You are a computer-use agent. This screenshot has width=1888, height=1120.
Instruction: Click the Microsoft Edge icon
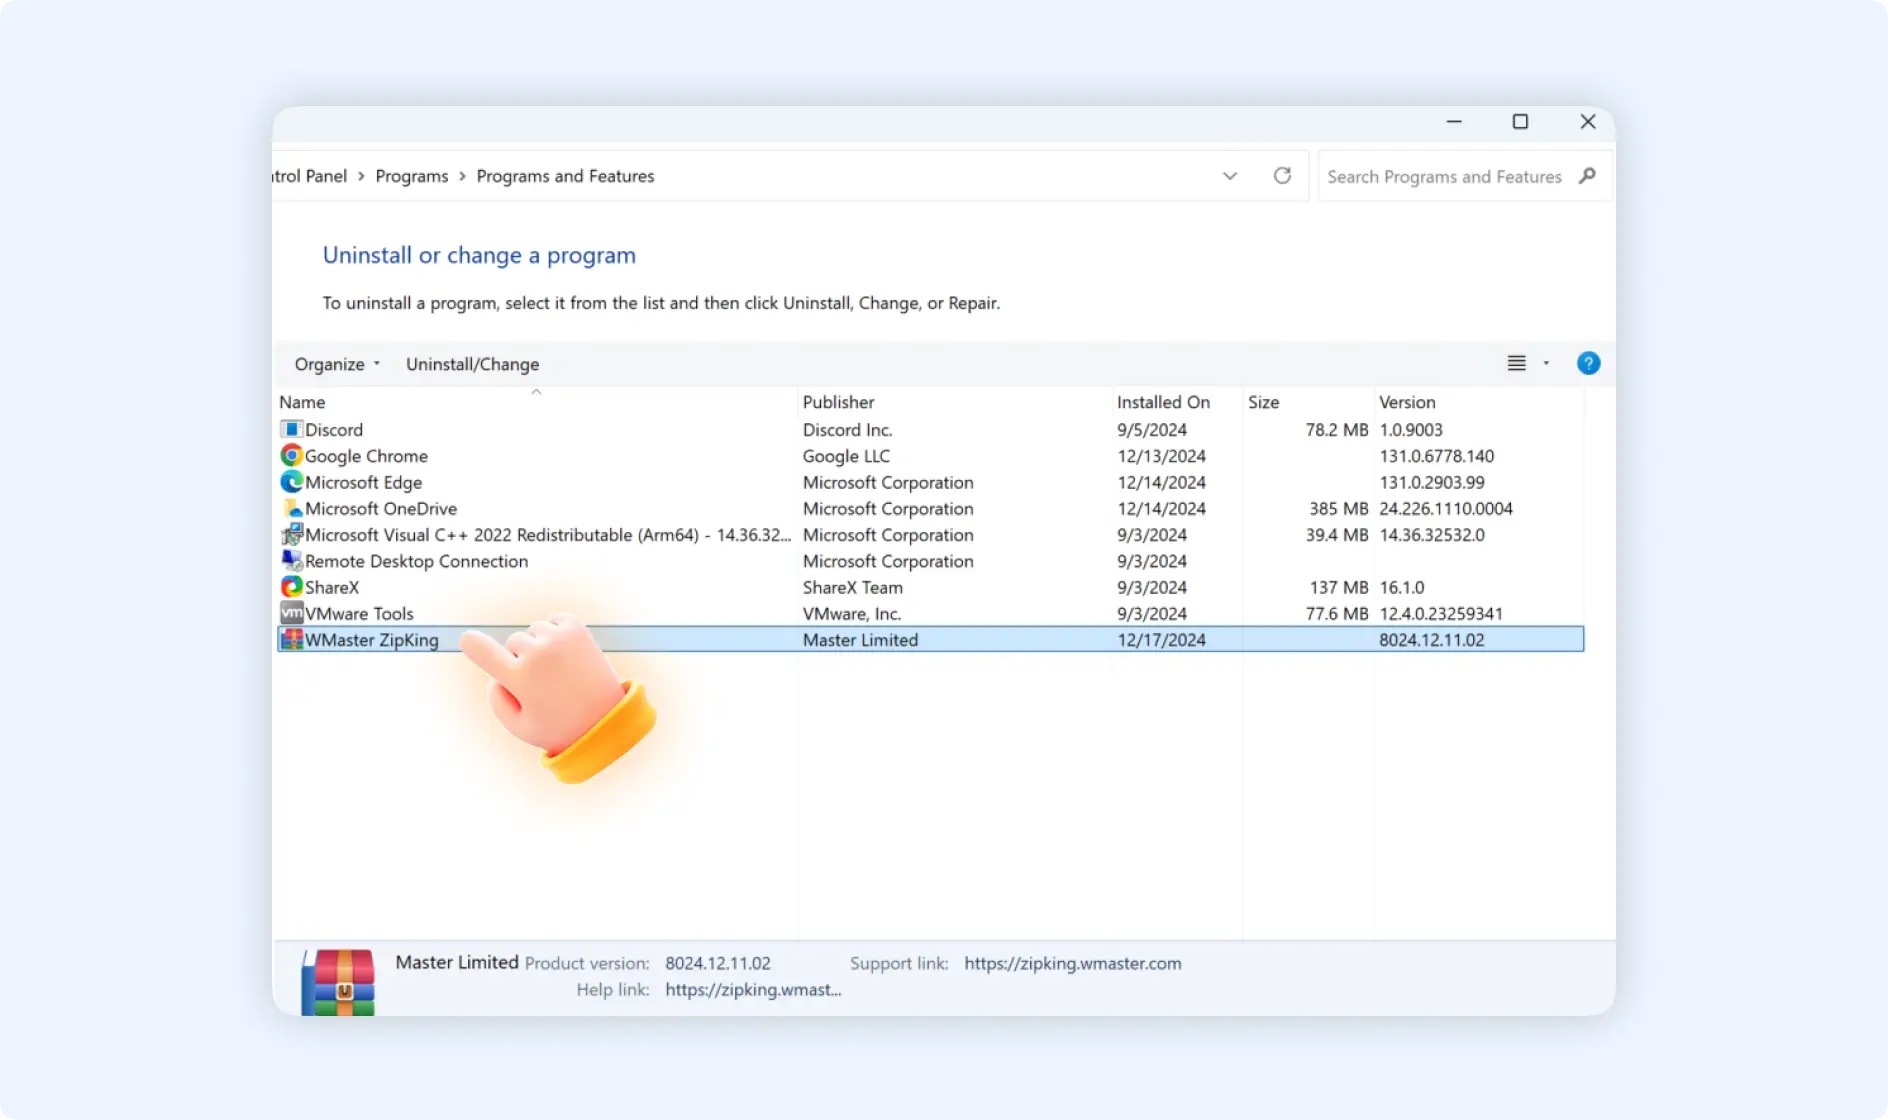coord(291,482)
